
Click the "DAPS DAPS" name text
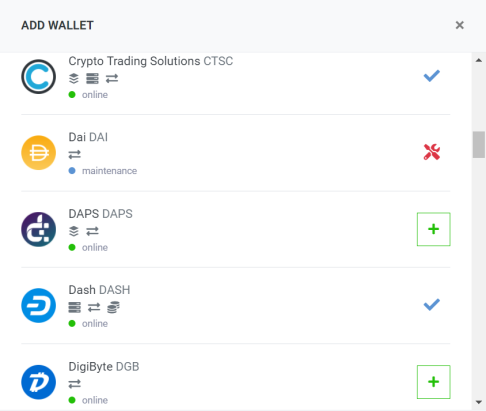pyautogui.click(x=100, y=214)
